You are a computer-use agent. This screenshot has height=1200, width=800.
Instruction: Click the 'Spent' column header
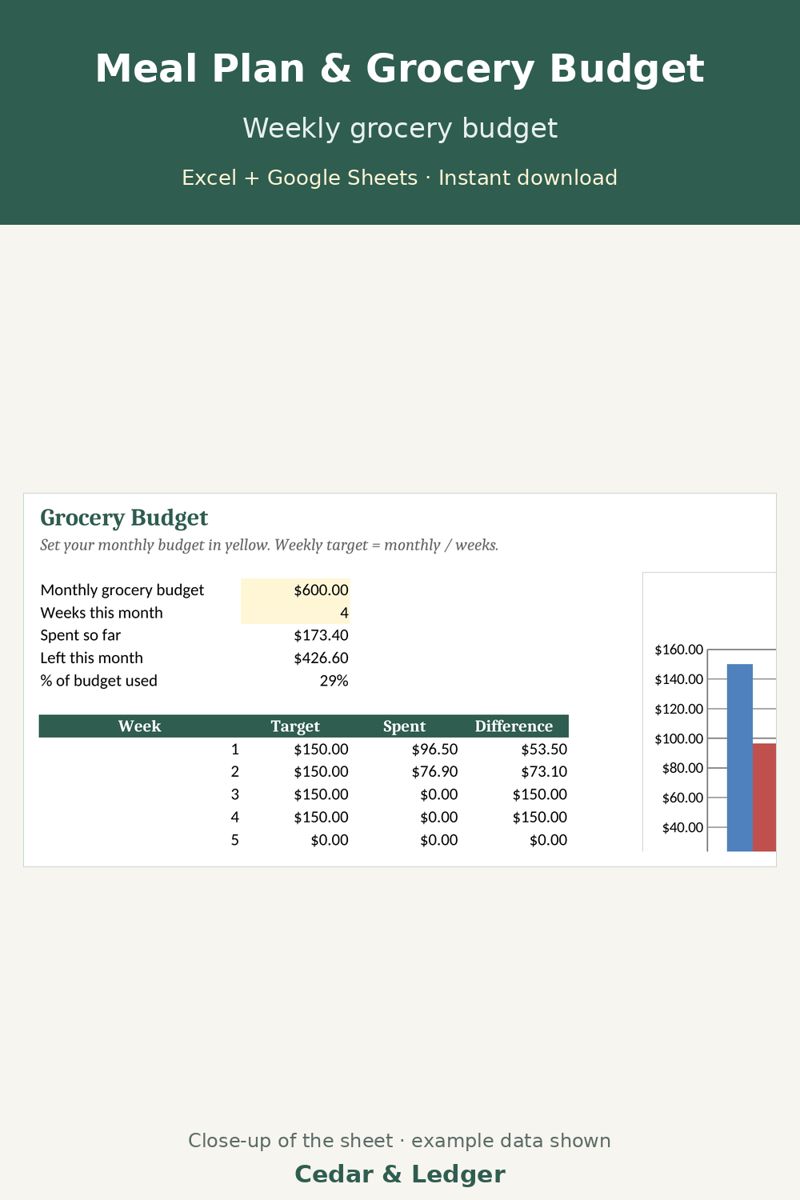(404, 726)
